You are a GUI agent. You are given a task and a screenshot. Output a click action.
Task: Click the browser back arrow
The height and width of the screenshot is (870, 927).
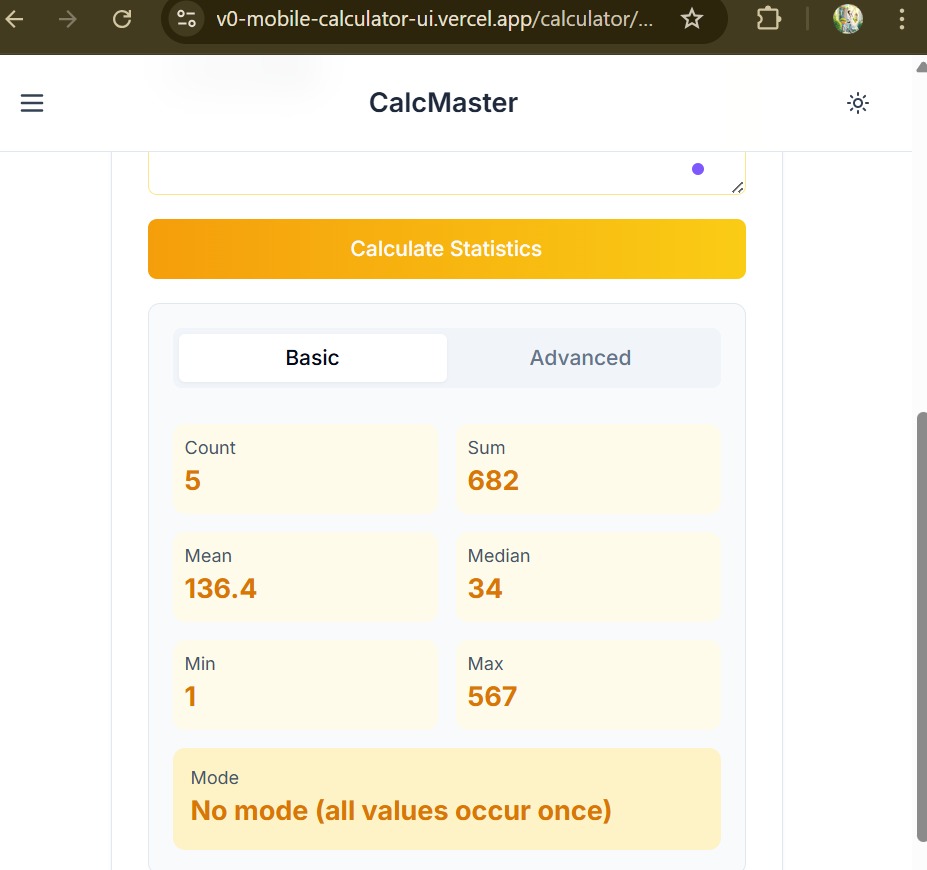click(x=15, y=19)
